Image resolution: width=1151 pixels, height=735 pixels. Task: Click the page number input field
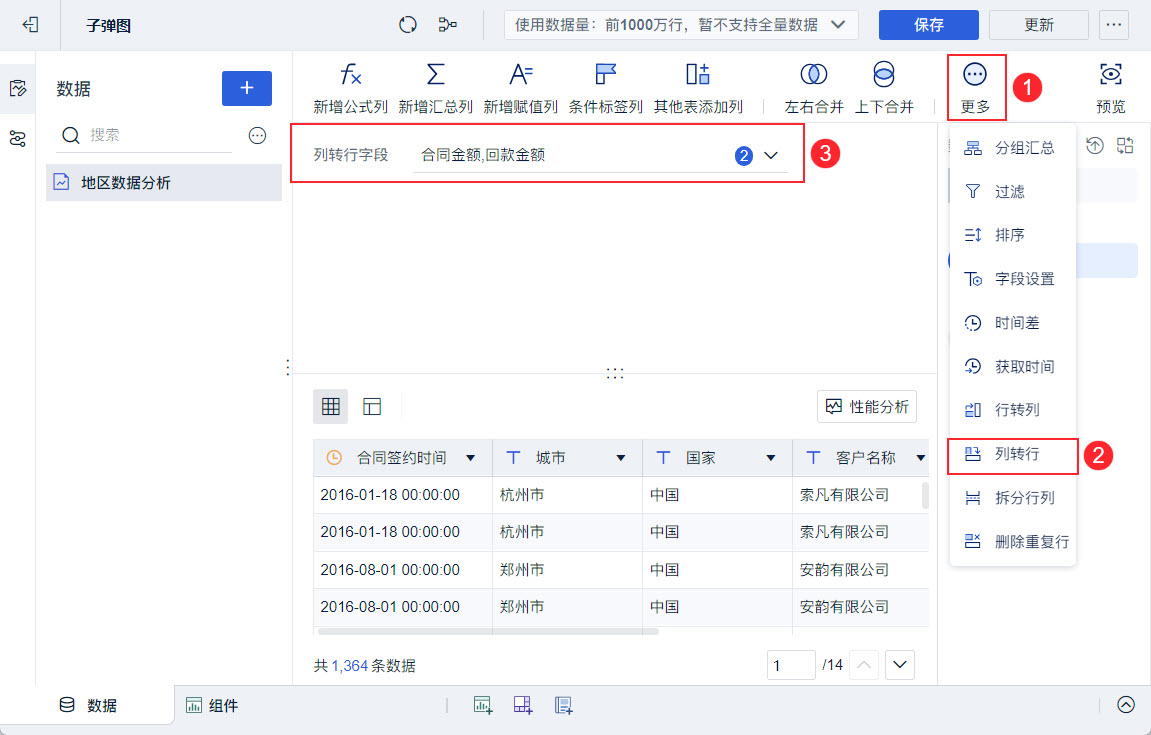(791, 665)
